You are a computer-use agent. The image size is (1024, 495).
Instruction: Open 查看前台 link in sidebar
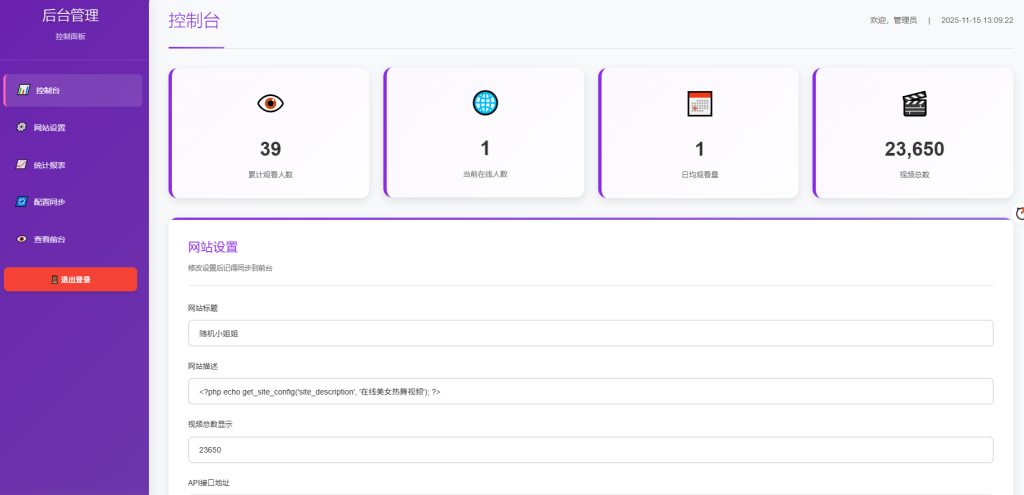coord(50,239)
